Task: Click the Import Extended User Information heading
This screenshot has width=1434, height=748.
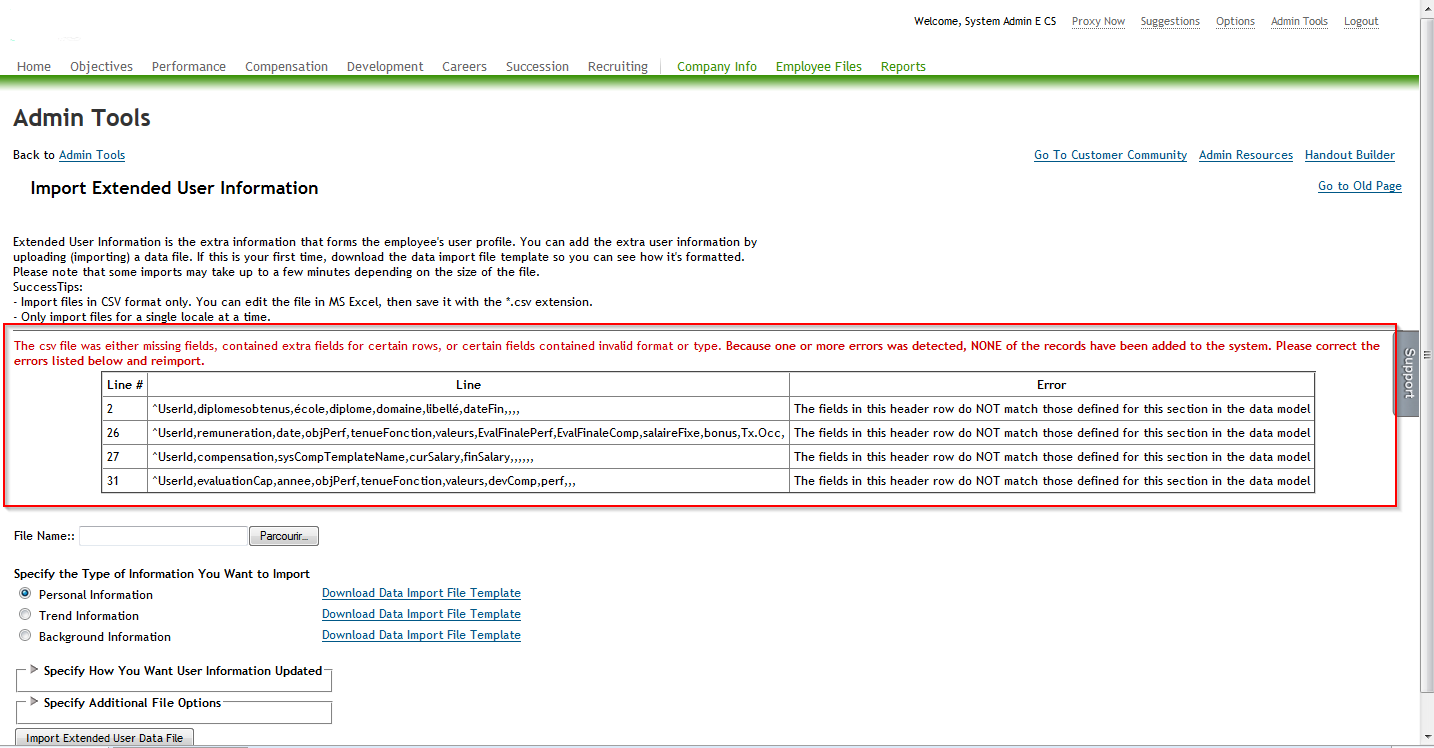Action: pos(174,188)
